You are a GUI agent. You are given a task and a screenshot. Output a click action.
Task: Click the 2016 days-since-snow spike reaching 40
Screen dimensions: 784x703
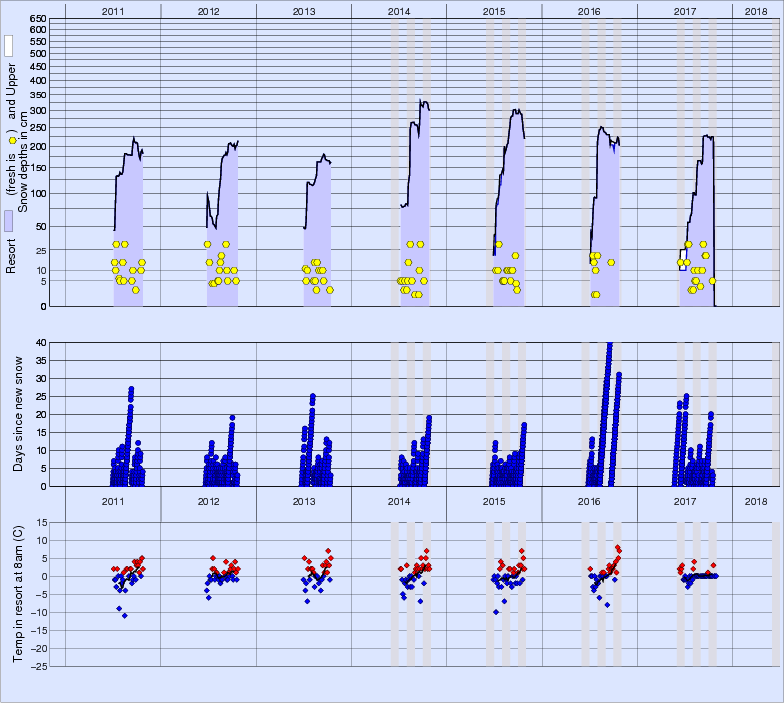click(x=608, y=346)
